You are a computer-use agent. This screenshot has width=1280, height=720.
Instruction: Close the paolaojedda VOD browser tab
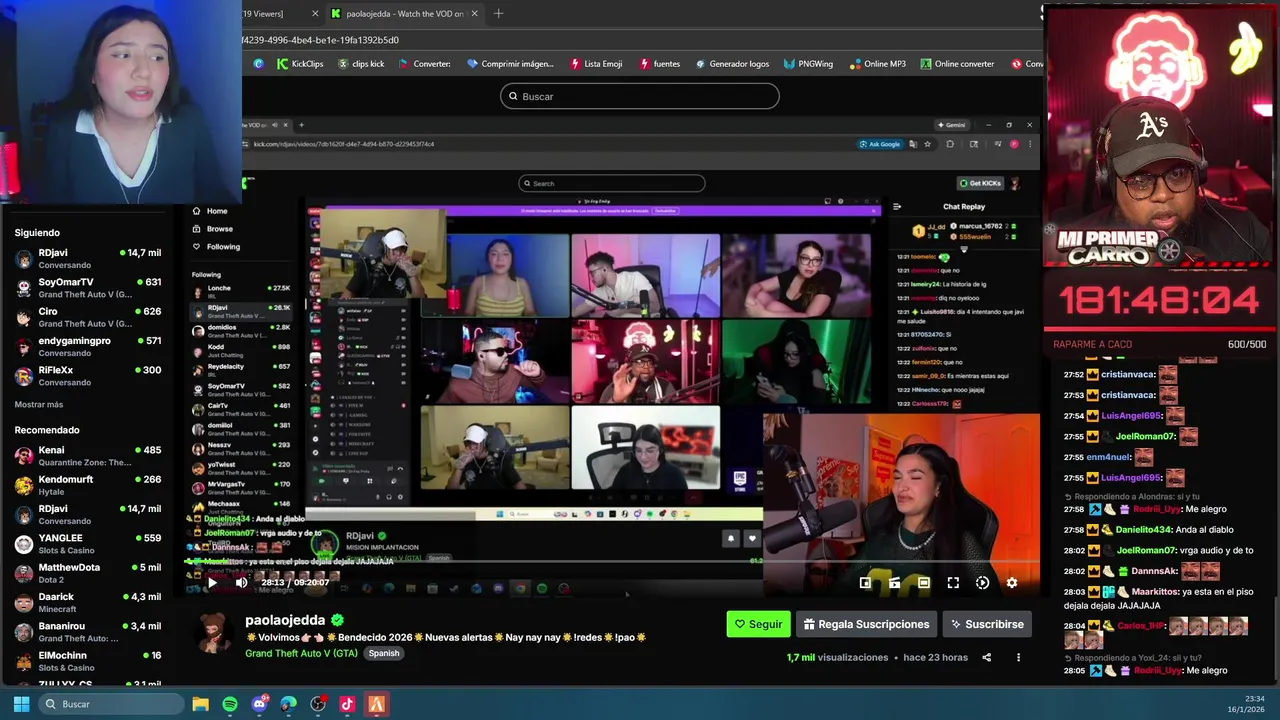(x=474, y=13)
